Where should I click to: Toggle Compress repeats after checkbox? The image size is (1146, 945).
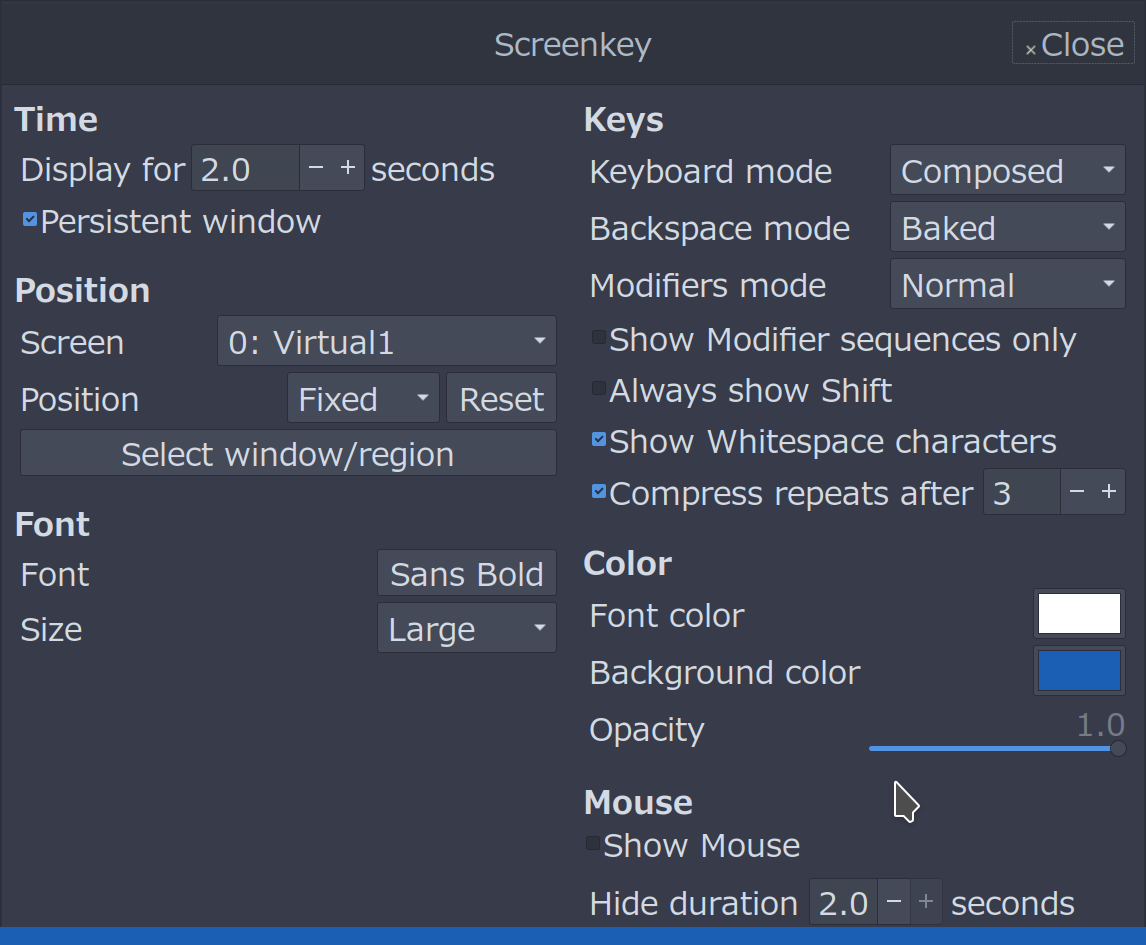(599, 491)
